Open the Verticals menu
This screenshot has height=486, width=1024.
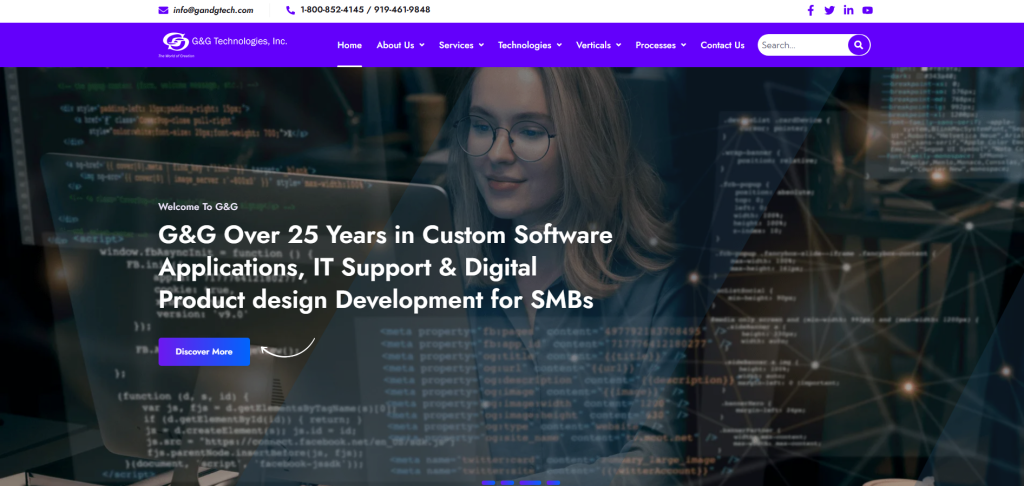(x=593, y=45)
